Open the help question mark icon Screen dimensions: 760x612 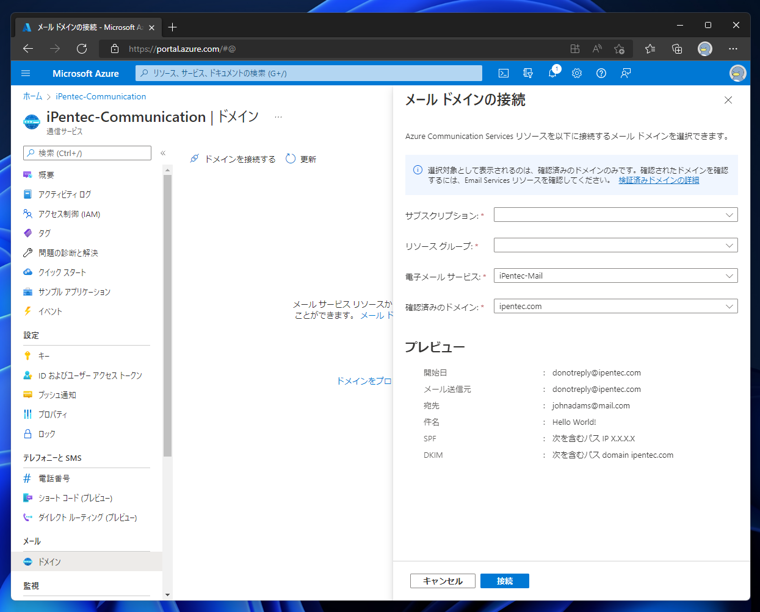tap(601, 73)
